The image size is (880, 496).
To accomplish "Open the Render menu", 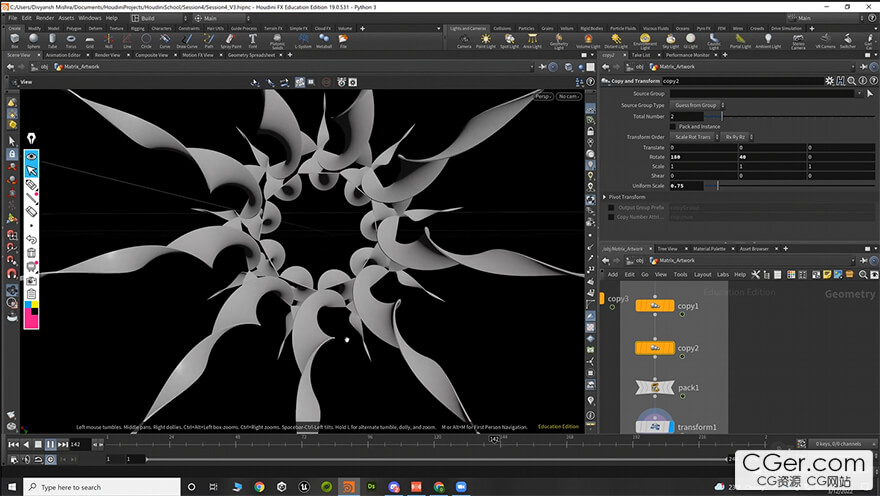I will 45,18.
